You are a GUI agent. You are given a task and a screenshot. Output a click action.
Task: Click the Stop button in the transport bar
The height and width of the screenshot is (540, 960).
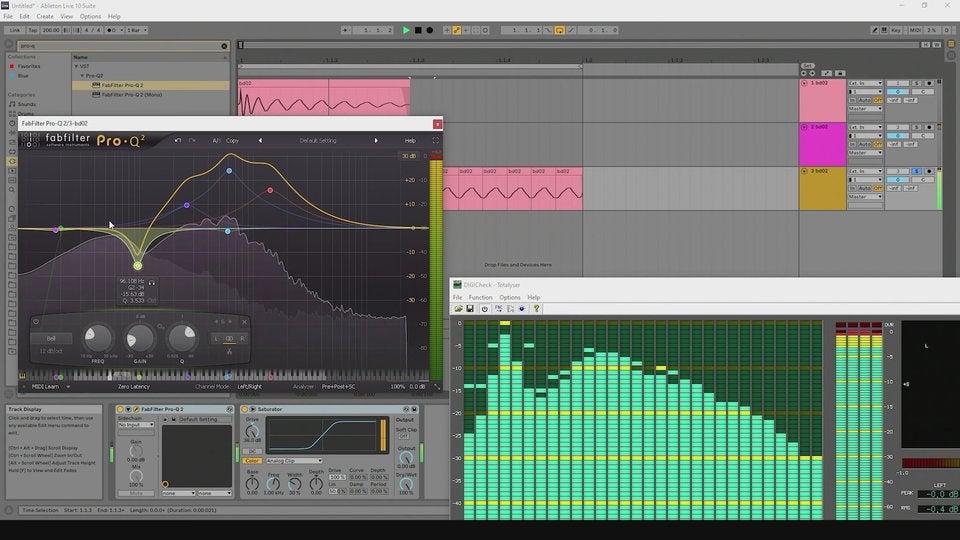pos(418,30)
